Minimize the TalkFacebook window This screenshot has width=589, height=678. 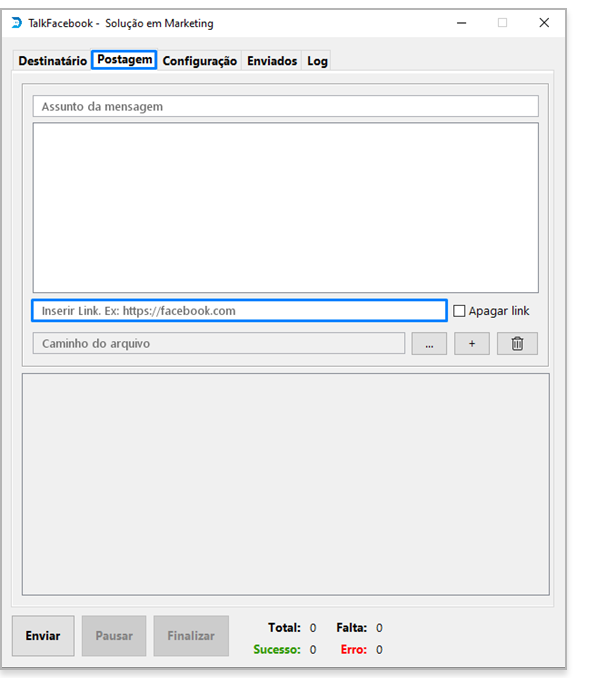tap(461, 22)
